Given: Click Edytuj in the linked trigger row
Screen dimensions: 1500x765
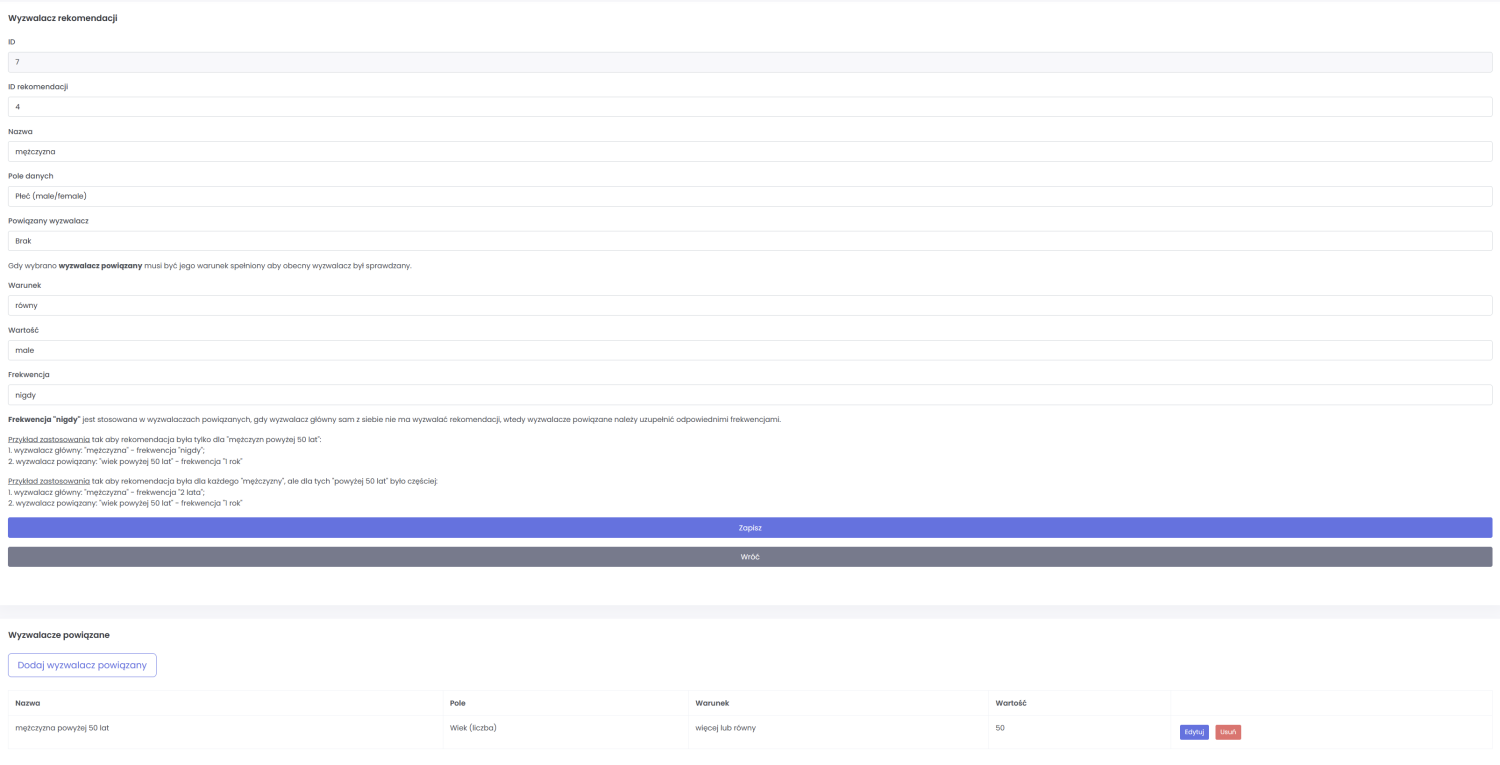Looking at the screenshot, I should [x=1194, y=732].
